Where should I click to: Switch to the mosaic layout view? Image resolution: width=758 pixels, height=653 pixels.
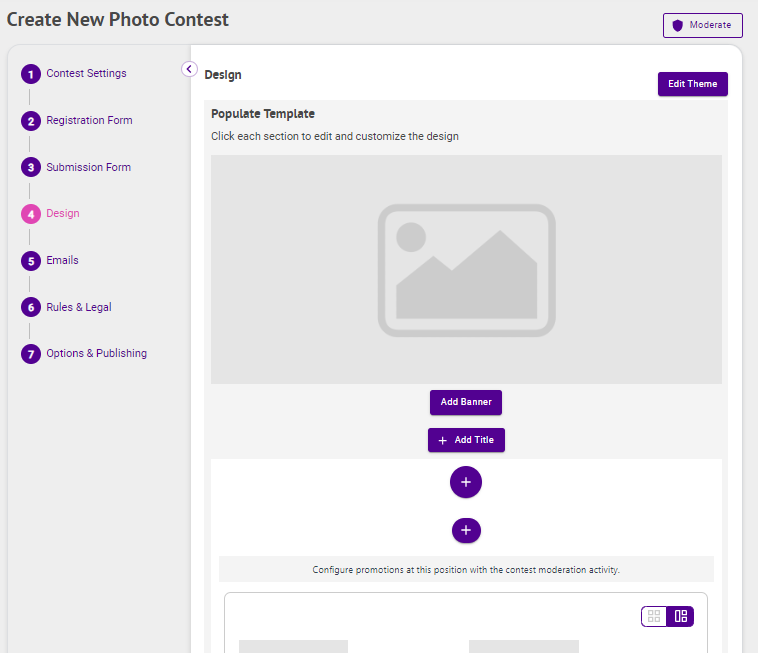click(x=680, y=616)
